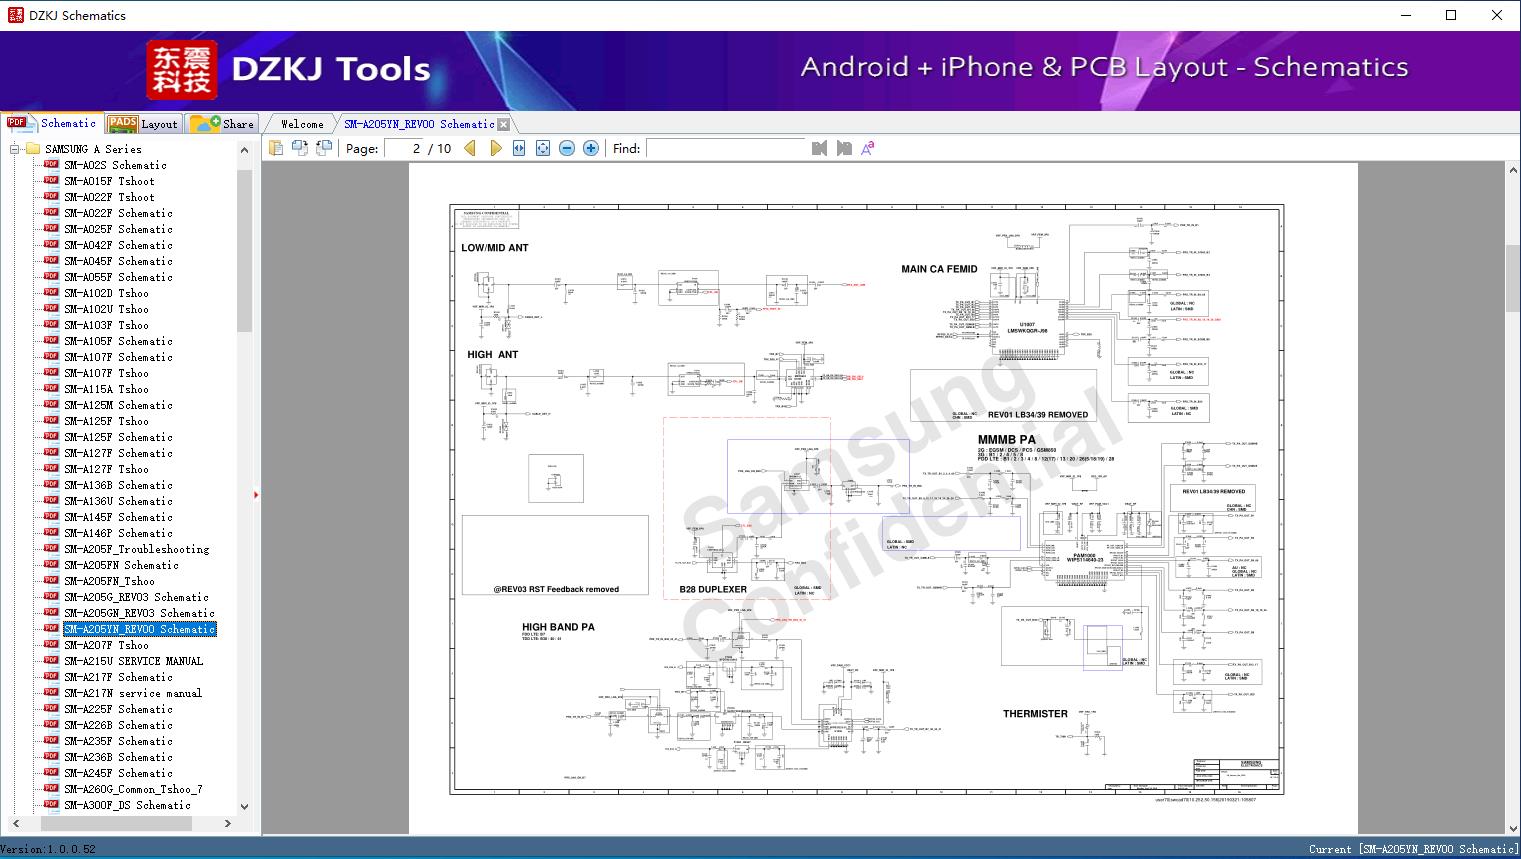Click the tree panel vertical scrollbar thumb

pyautogui.click(x=244, y=250)
